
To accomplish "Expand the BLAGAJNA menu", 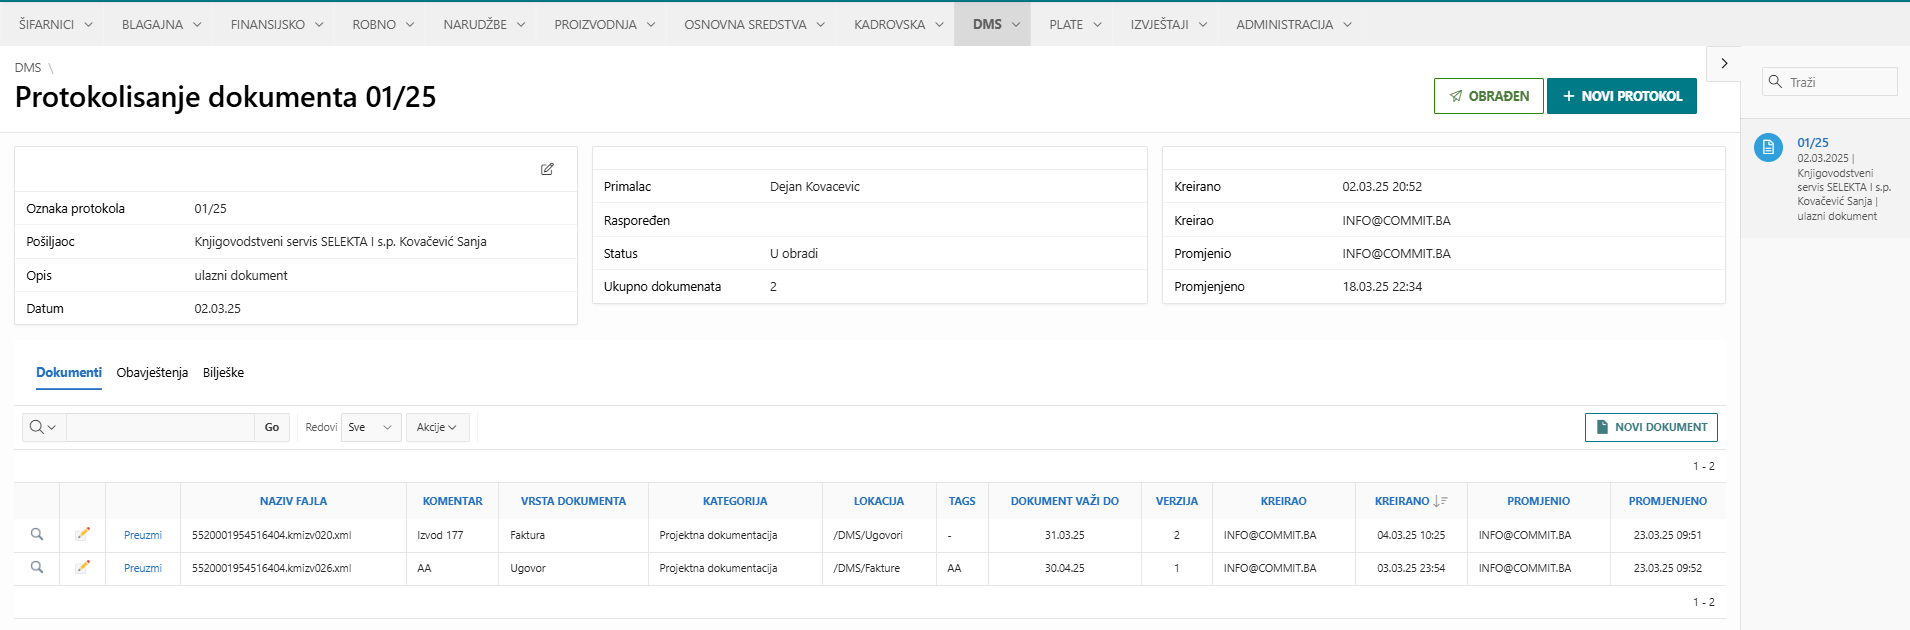I will 161,24.
